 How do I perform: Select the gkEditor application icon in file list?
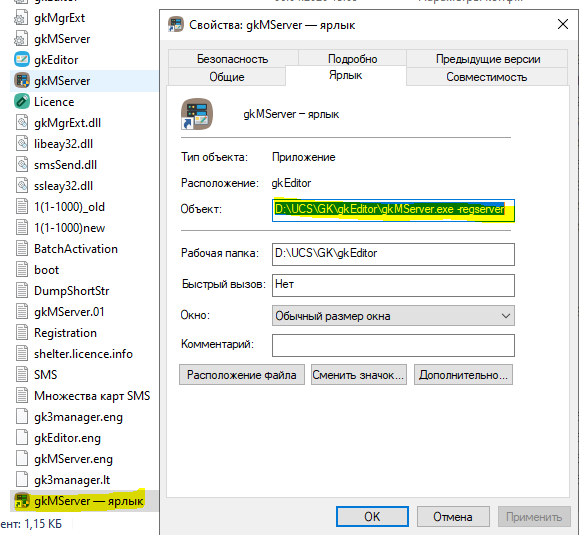tap(22, 59)
